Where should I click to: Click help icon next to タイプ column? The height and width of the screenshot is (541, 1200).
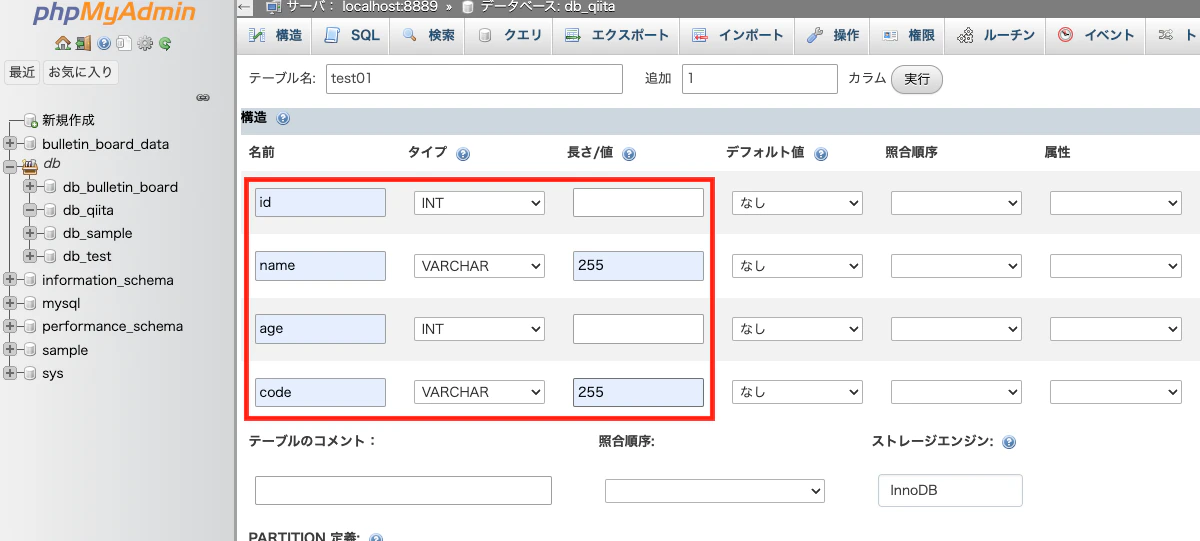pyautogui.click(x=463, y=154)
